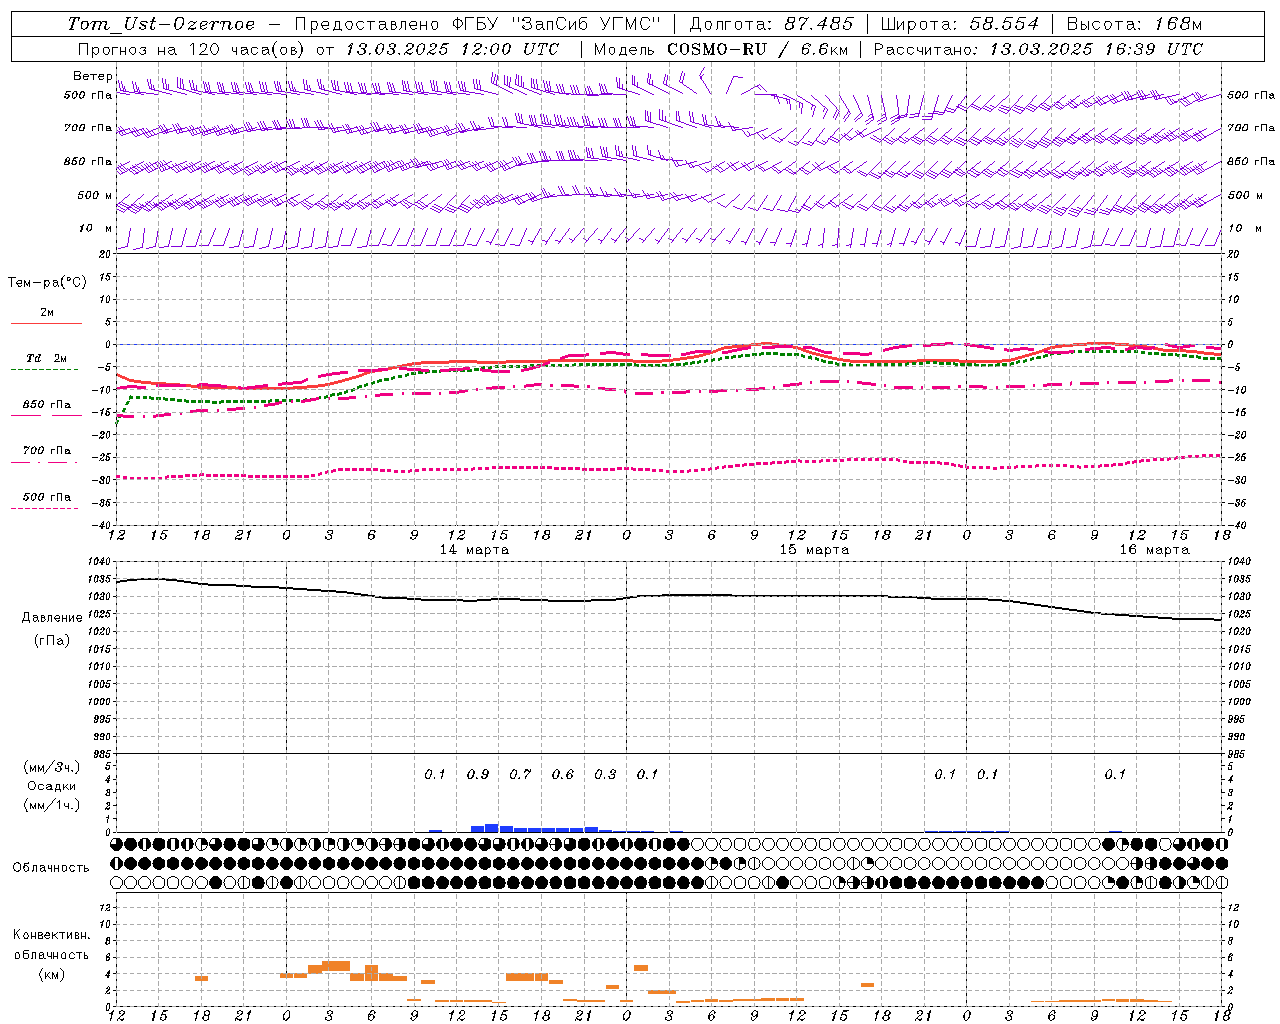
Task: Click the 15 марта date label
Action: (814, 549)
